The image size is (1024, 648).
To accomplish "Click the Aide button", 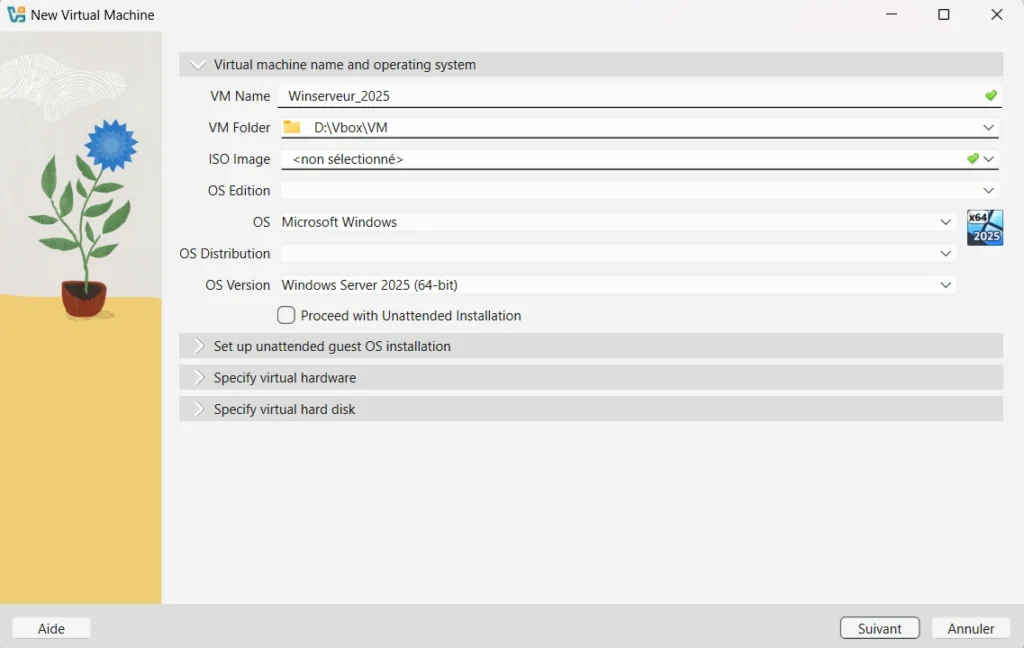I will pyautogui.click(x=51, y=628).
